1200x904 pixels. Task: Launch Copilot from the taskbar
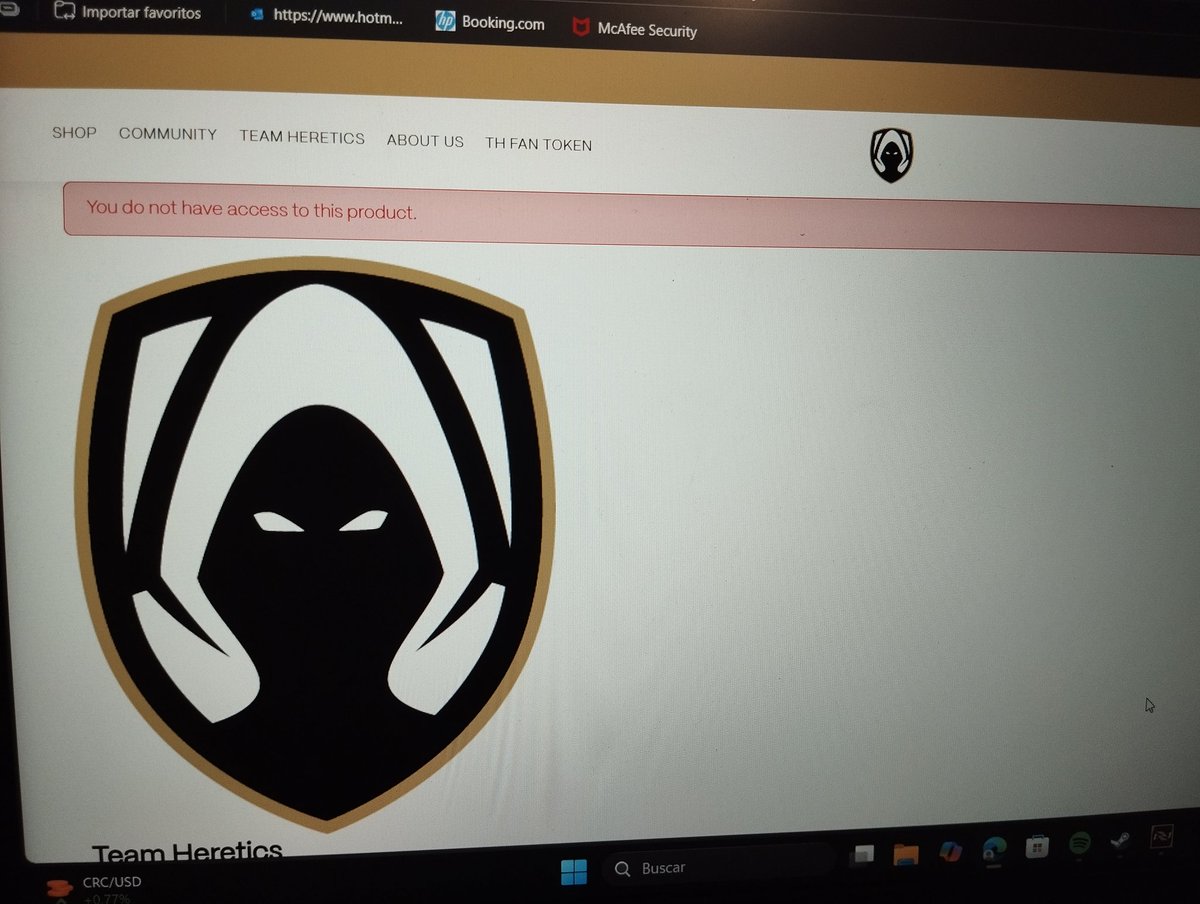point(948,850)
